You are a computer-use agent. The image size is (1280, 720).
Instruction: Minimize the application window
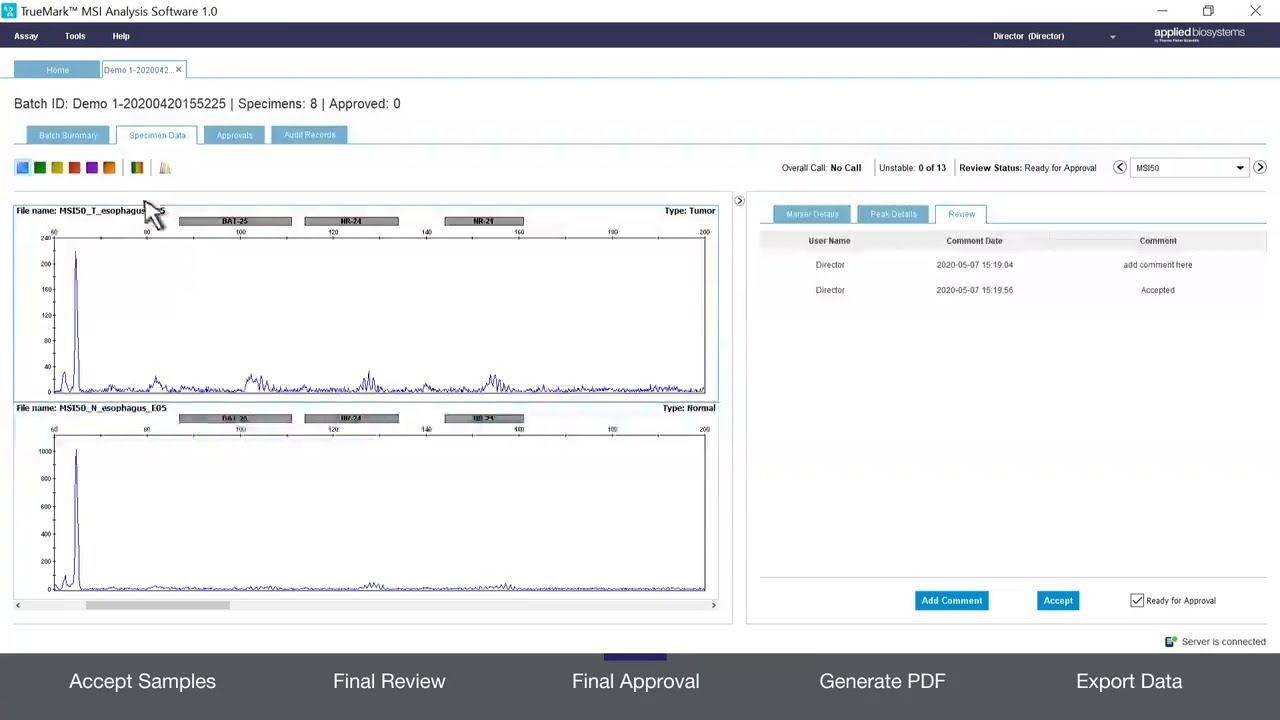[x=1162, y=11]
